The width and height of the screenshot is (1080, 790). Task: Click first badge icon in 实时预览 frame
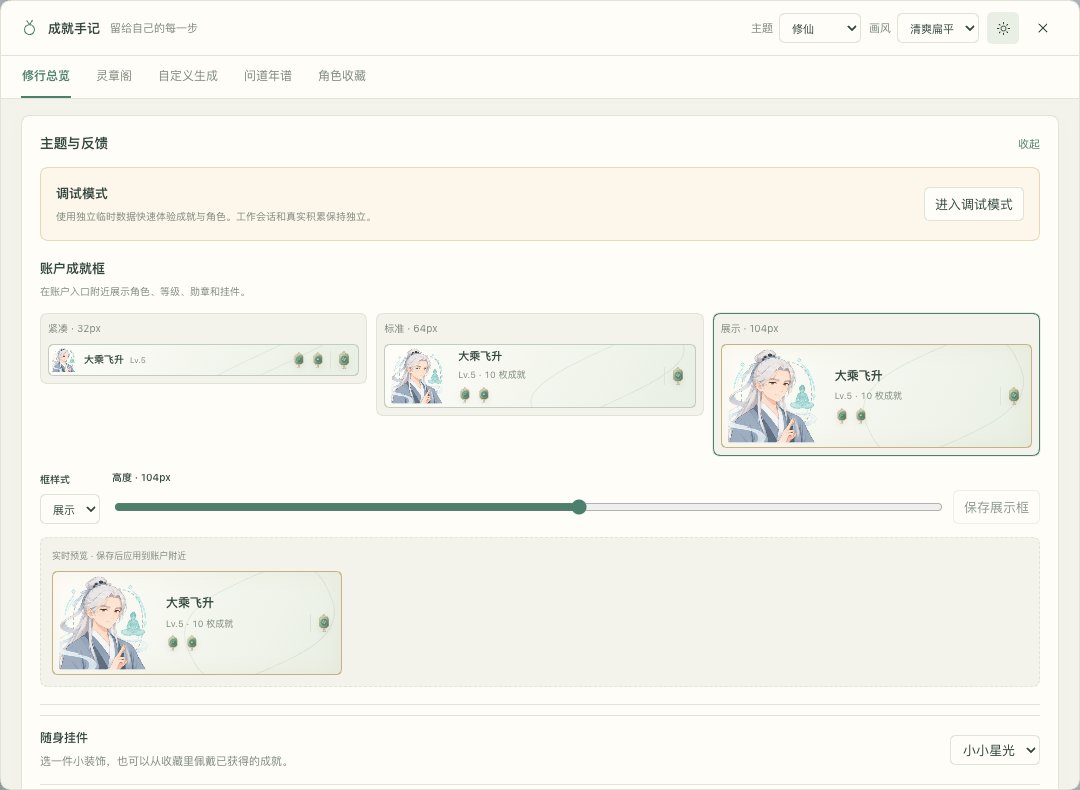coord(173,643)
